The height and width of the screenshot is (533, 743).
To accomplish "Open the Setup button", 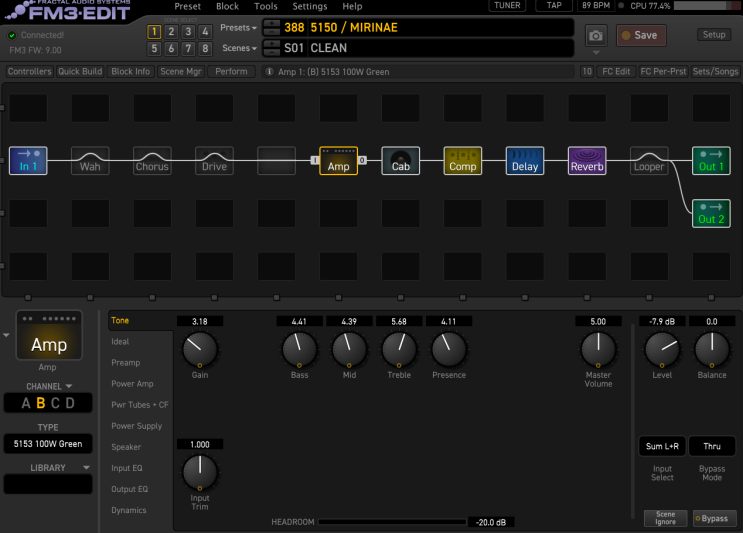I will click(714, 35).
